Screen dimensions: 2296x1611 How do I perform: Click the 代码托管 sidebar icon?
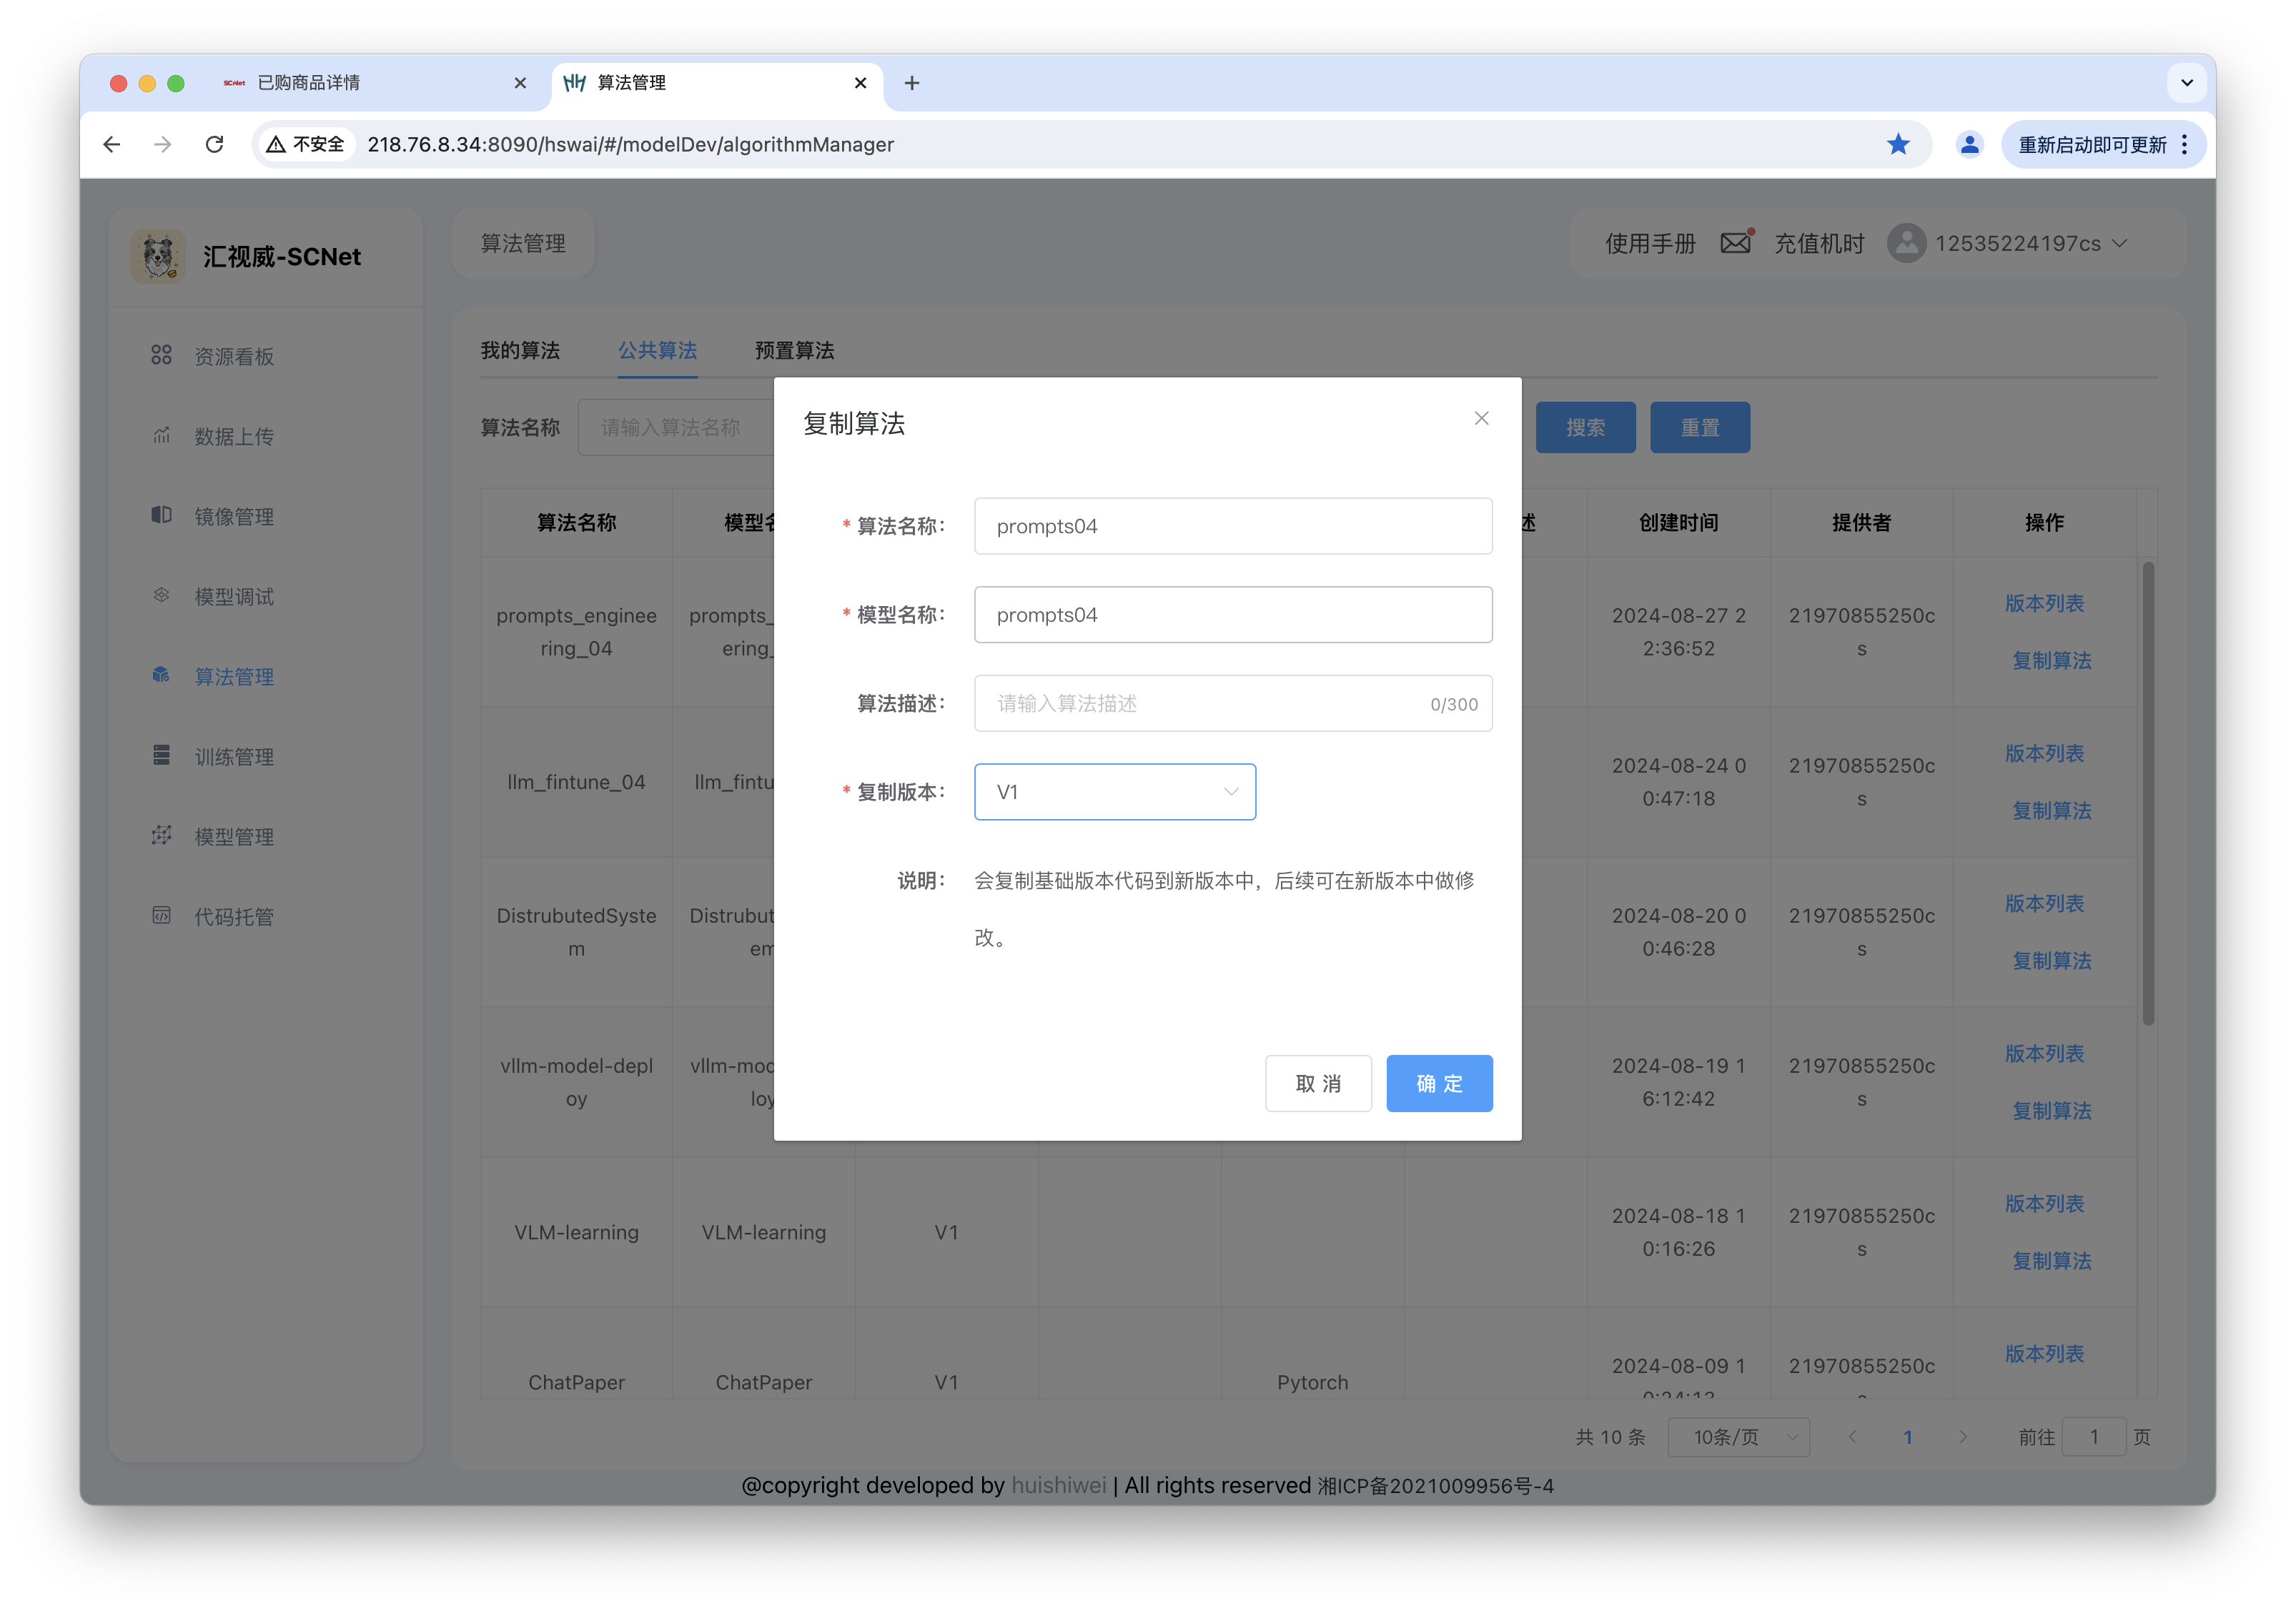point(161,915)
